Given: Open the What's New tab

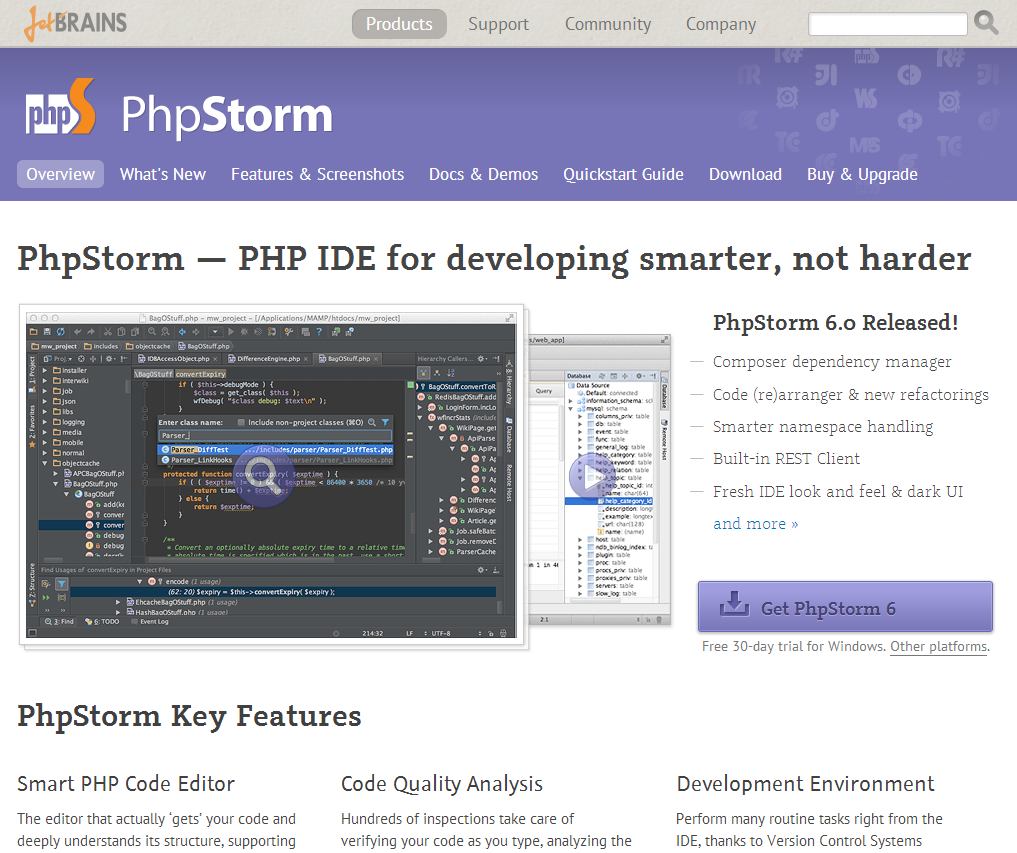Looking at the screenshot, I should point(163,174).
